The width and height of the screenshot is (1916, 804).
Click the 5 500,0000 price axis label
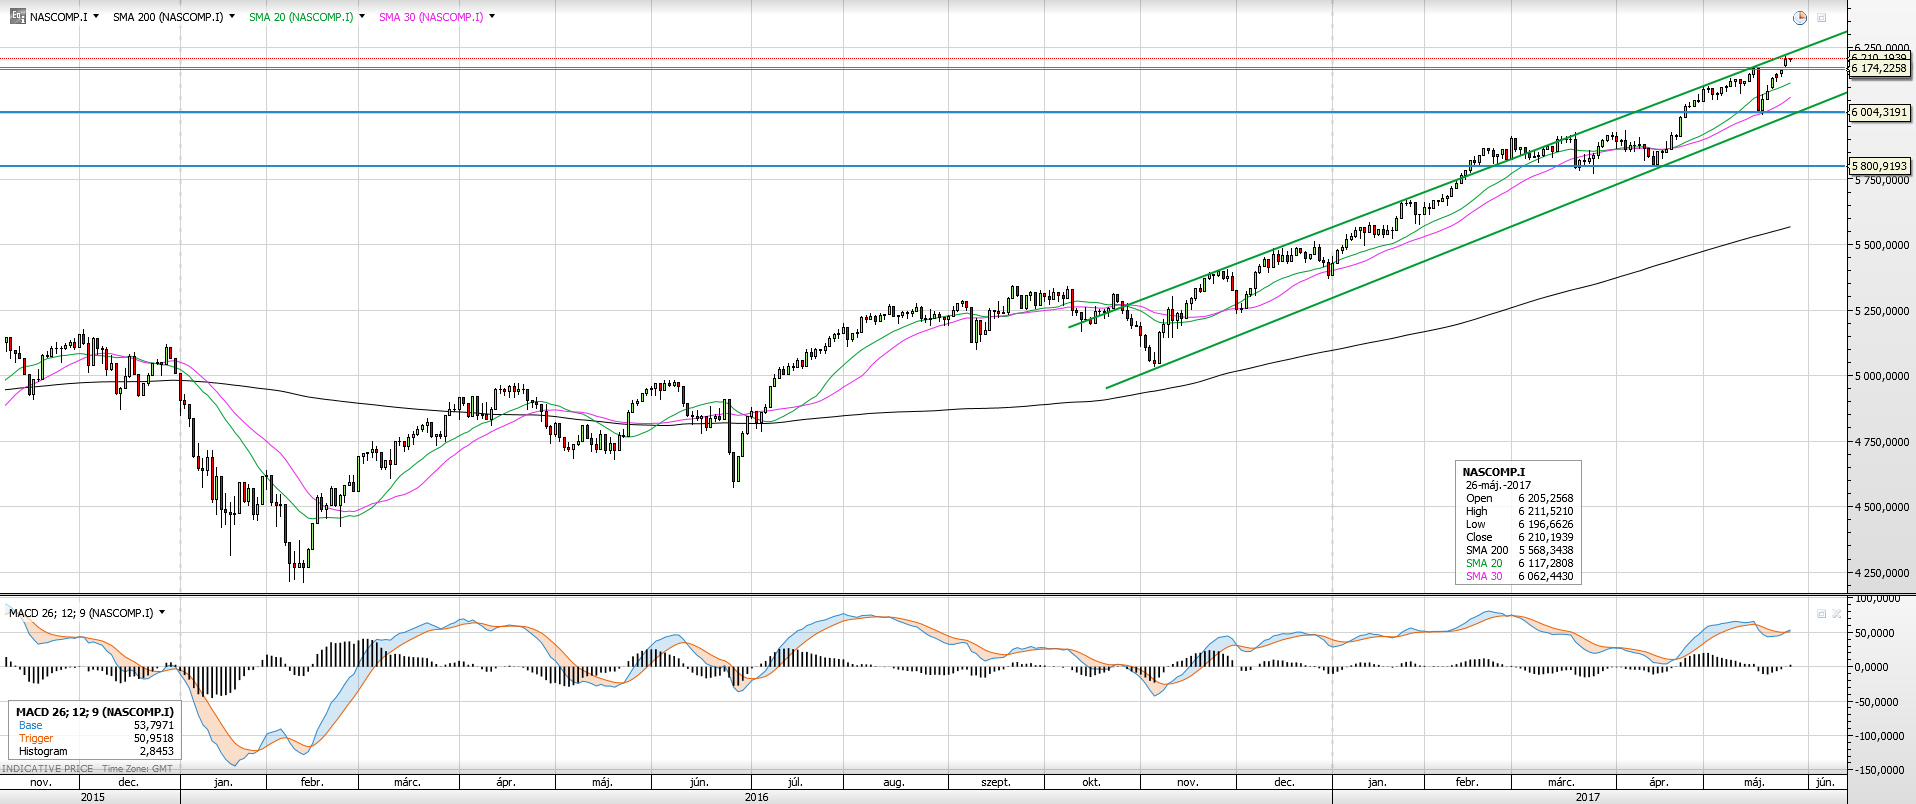[1881, 245]
